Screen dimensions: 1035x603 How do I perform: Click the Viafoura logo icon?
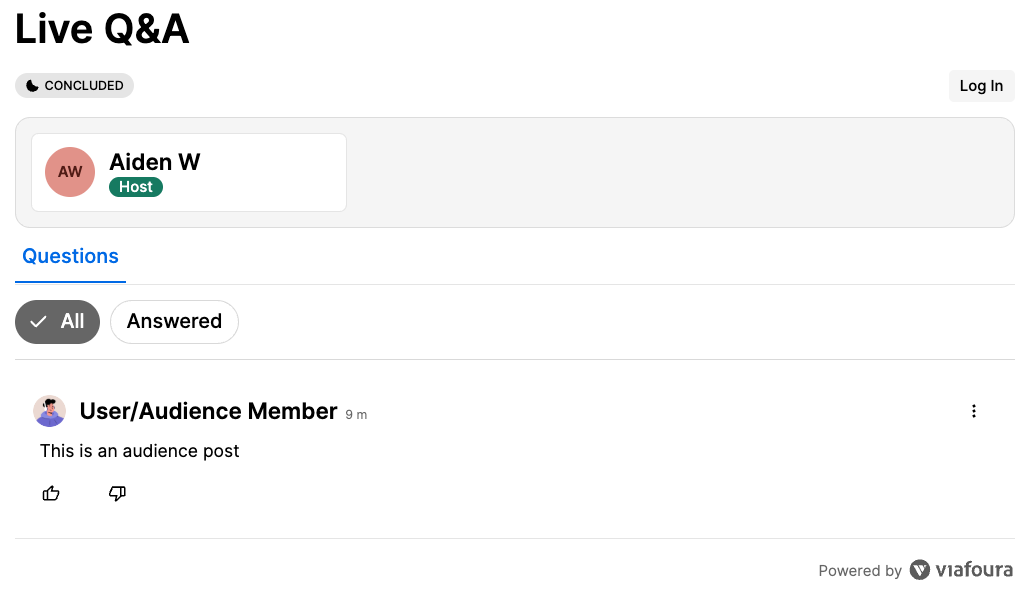920,570
